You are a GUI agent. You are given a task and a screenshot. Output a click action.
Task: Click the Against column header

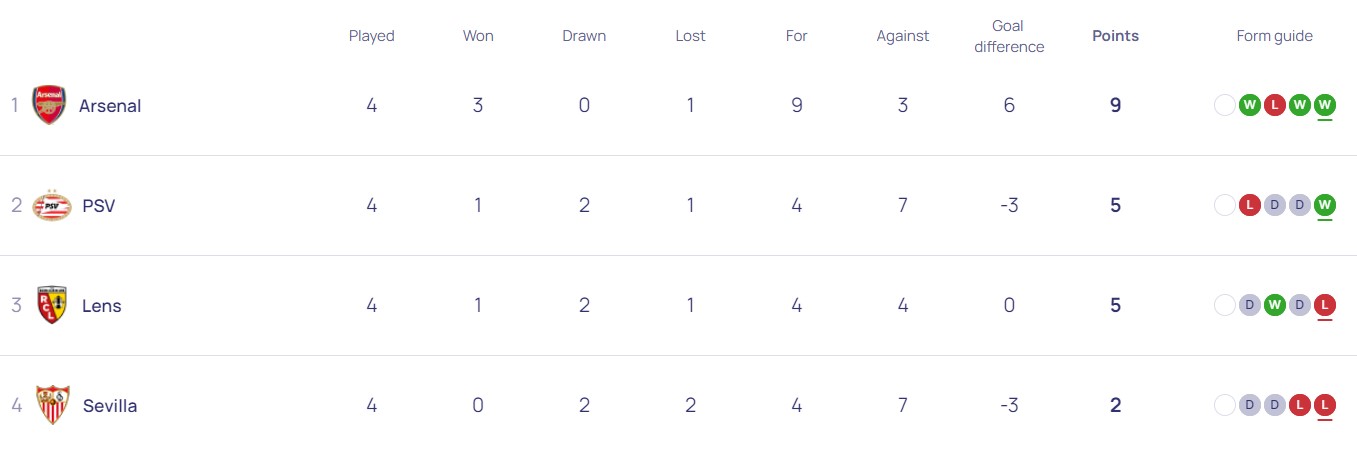tap(903, 36)
